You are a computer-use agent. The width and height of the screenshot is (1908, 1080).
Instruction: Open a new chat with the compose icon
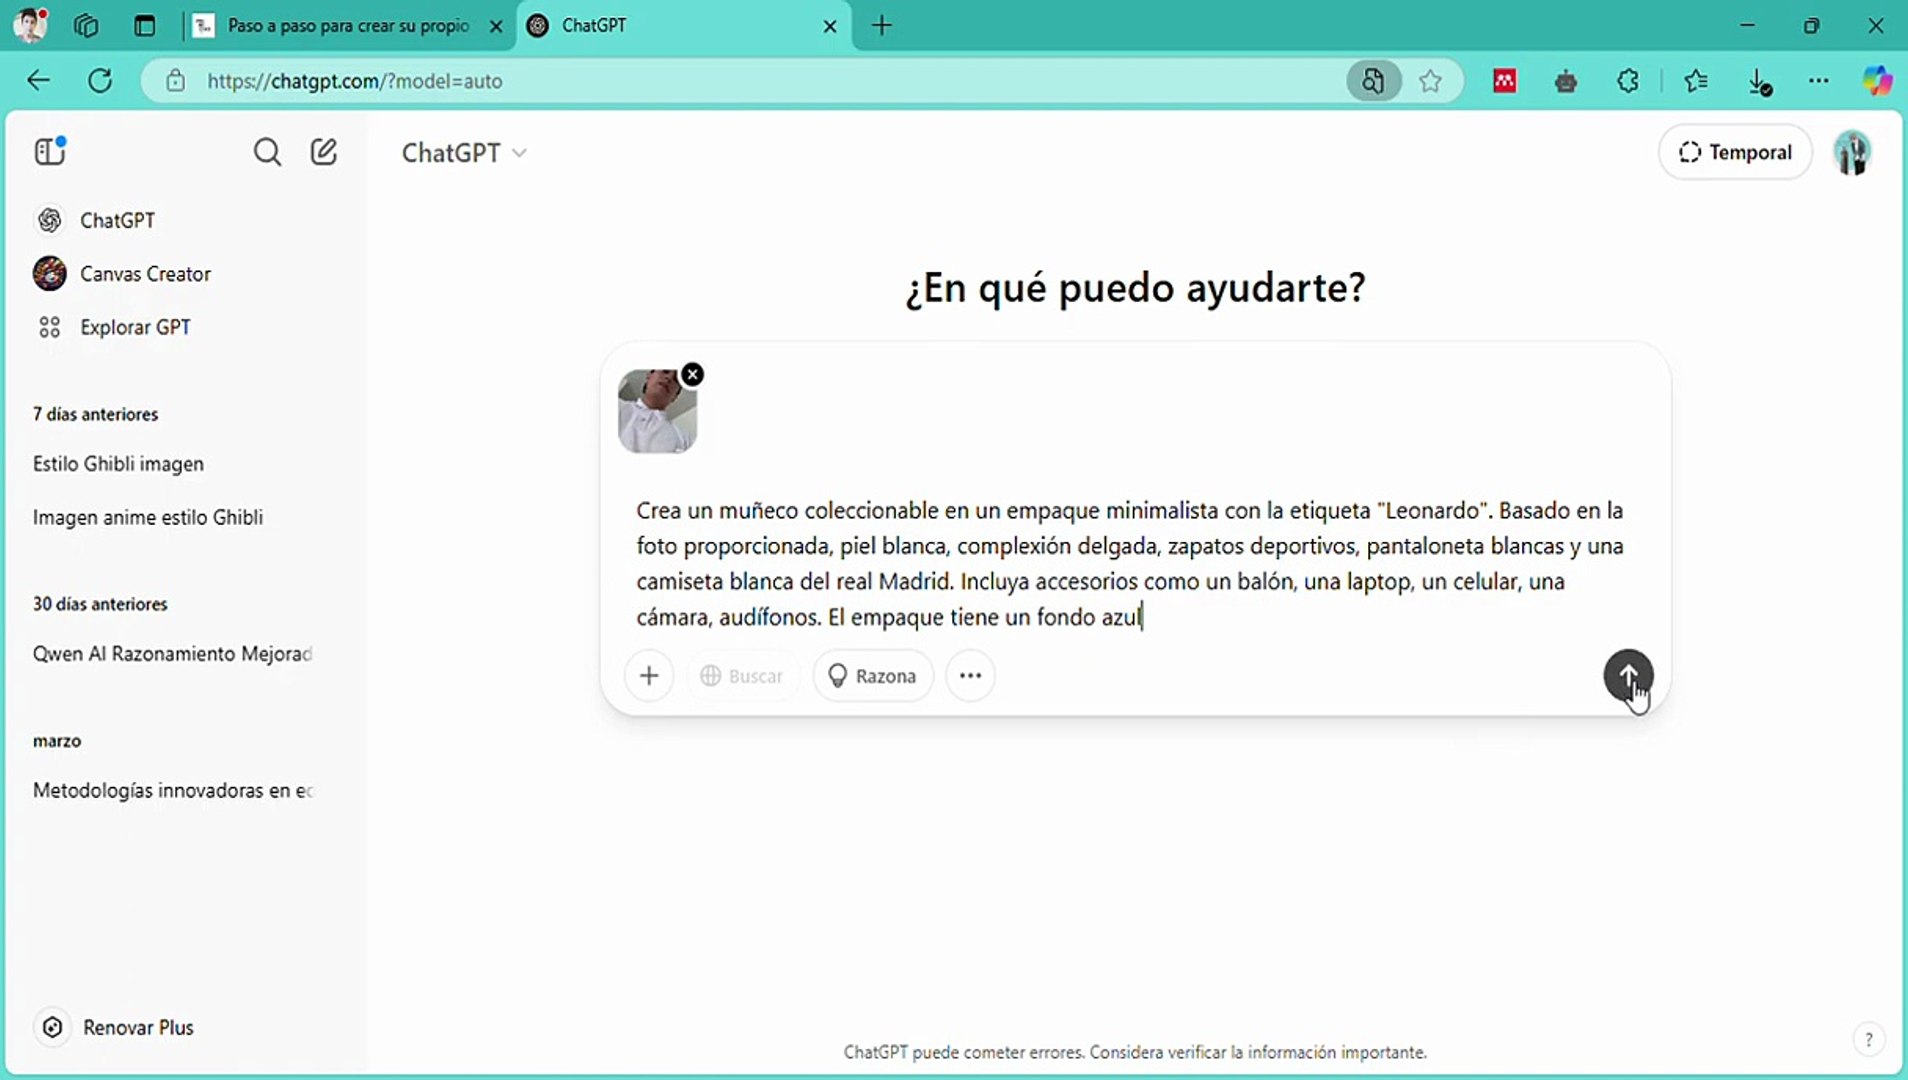(323, 152)
